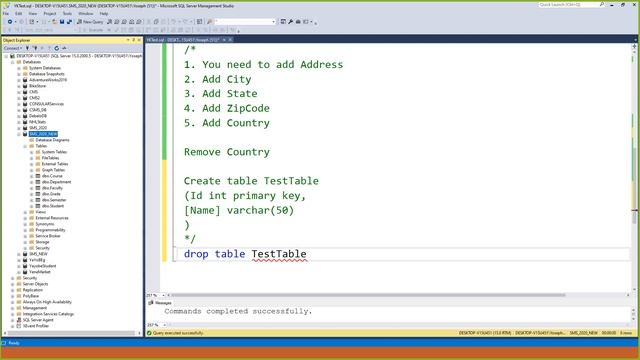Viewport: 640px width, 360px height.
Task: Collapse the Databases folder node
Action: (x=13, y=62)
